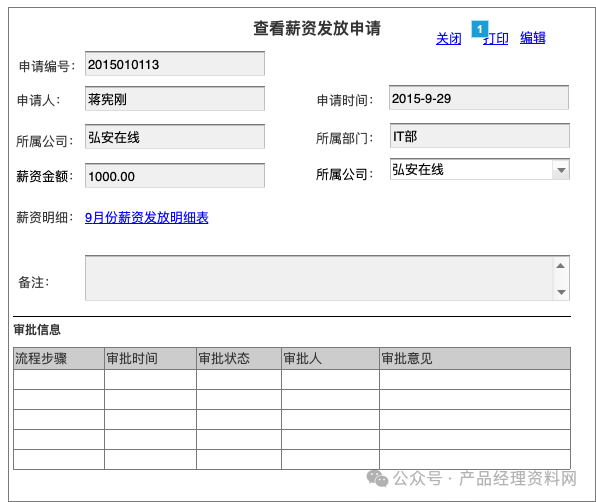Image resolution: width=596 pixels, height=502 pixels.
Task: Click the 所属部门 field showing IT部
Action: (x=480, y=136)
